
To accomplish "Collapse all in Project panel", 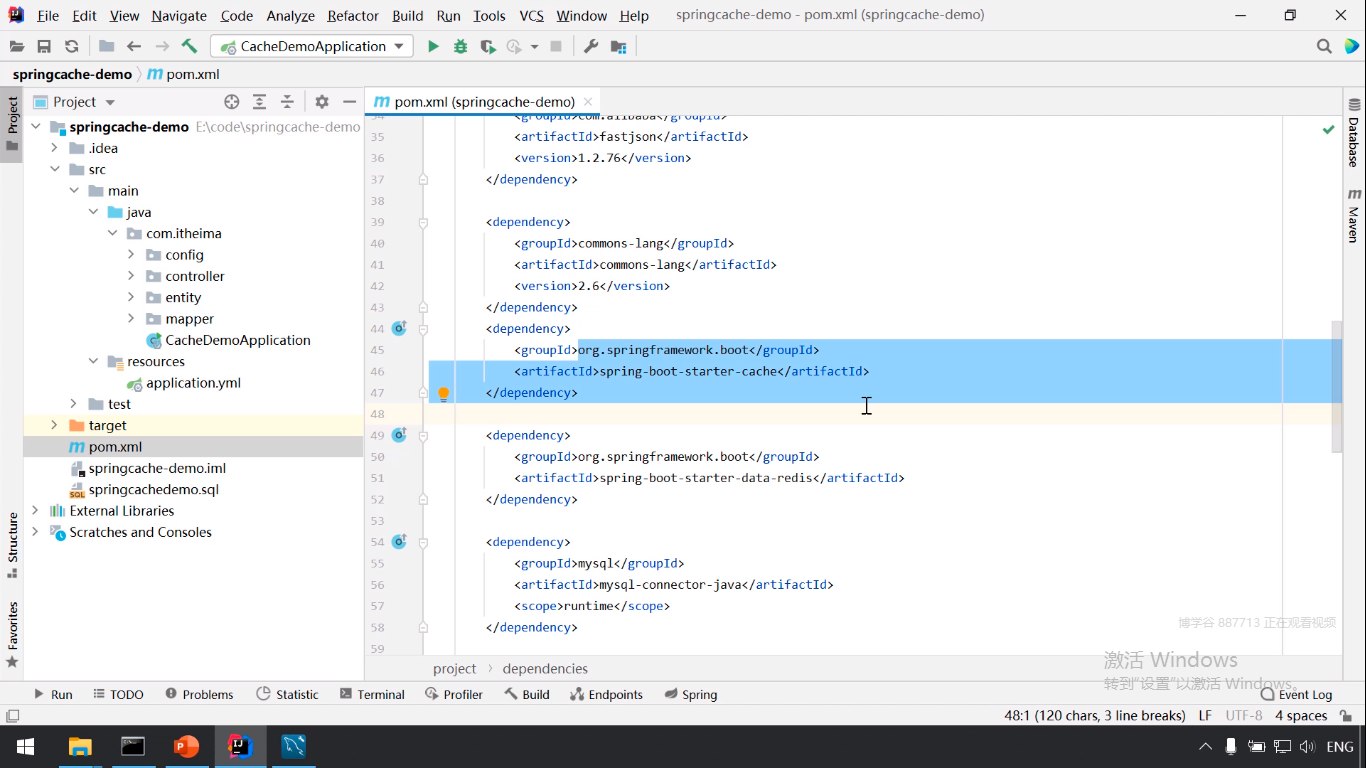I will pos(287,101).
